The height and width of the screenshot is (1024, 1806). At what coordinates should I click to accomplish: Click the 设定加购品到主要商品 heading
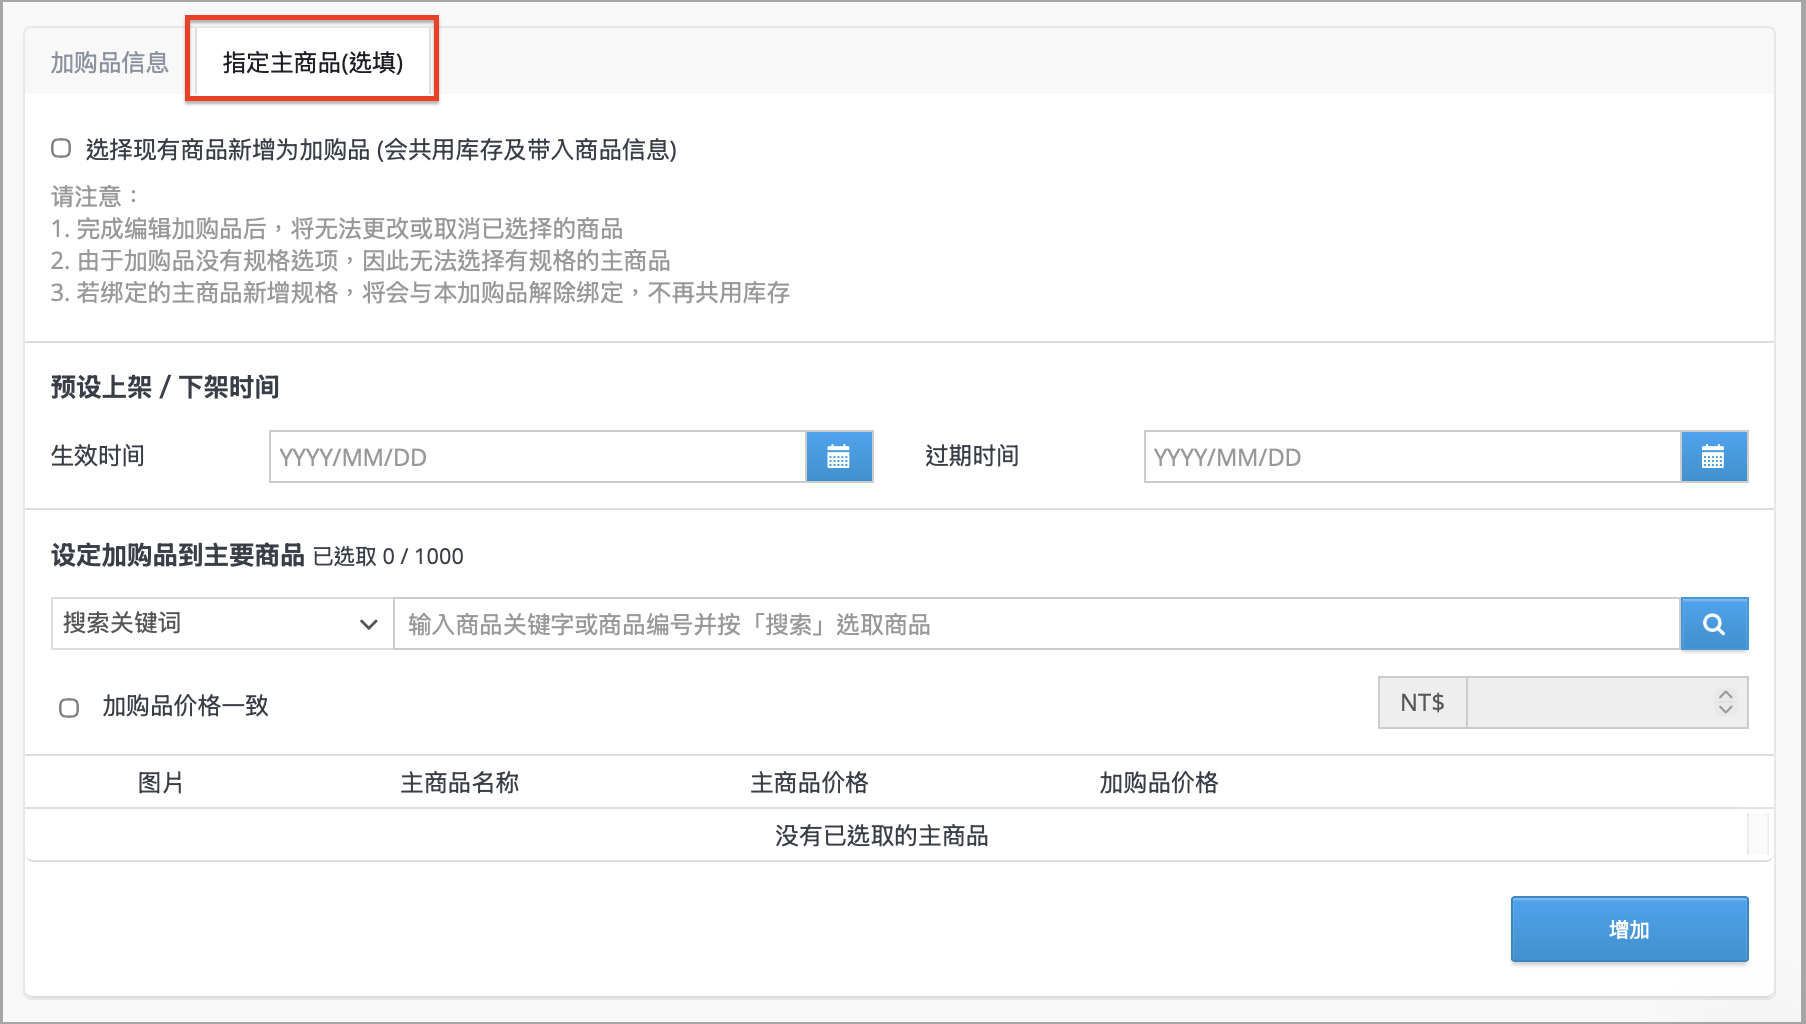point(178,555)
